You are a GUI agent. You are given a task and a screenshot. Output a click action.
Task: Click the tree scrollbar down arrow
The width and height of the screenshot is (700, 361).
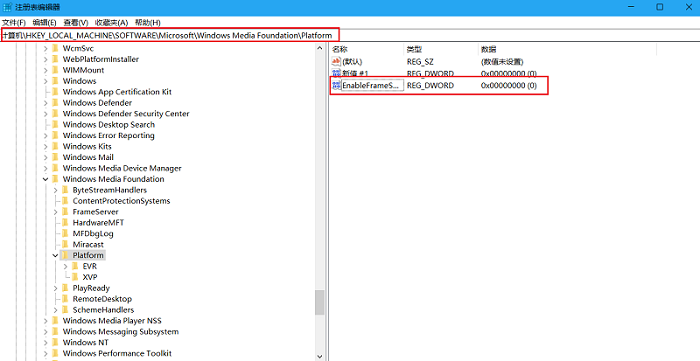[x=319, y=357]
